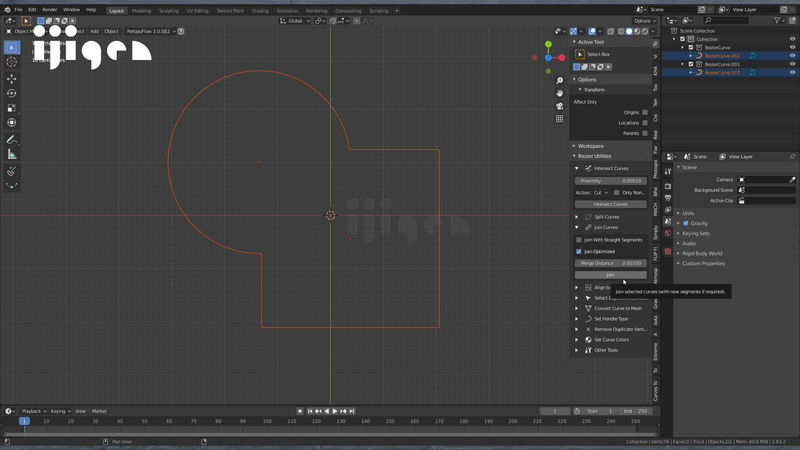Expand the Split Curves section

pos(577,217)
